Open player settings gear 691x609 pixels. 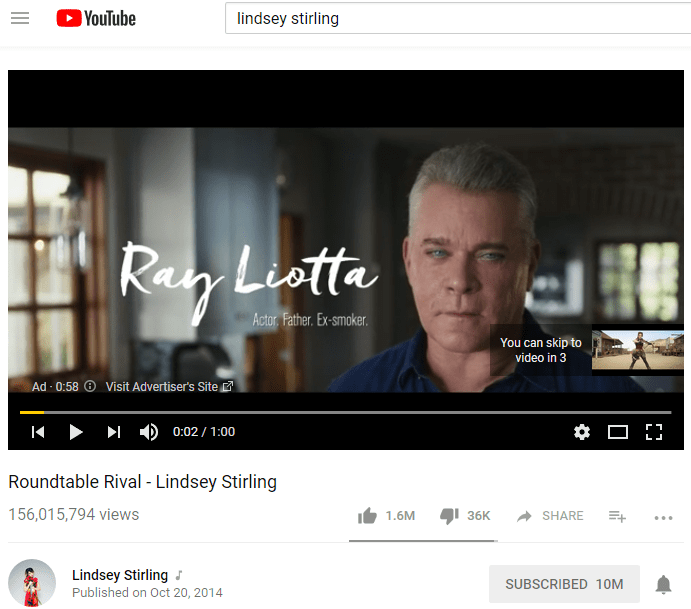582,432
